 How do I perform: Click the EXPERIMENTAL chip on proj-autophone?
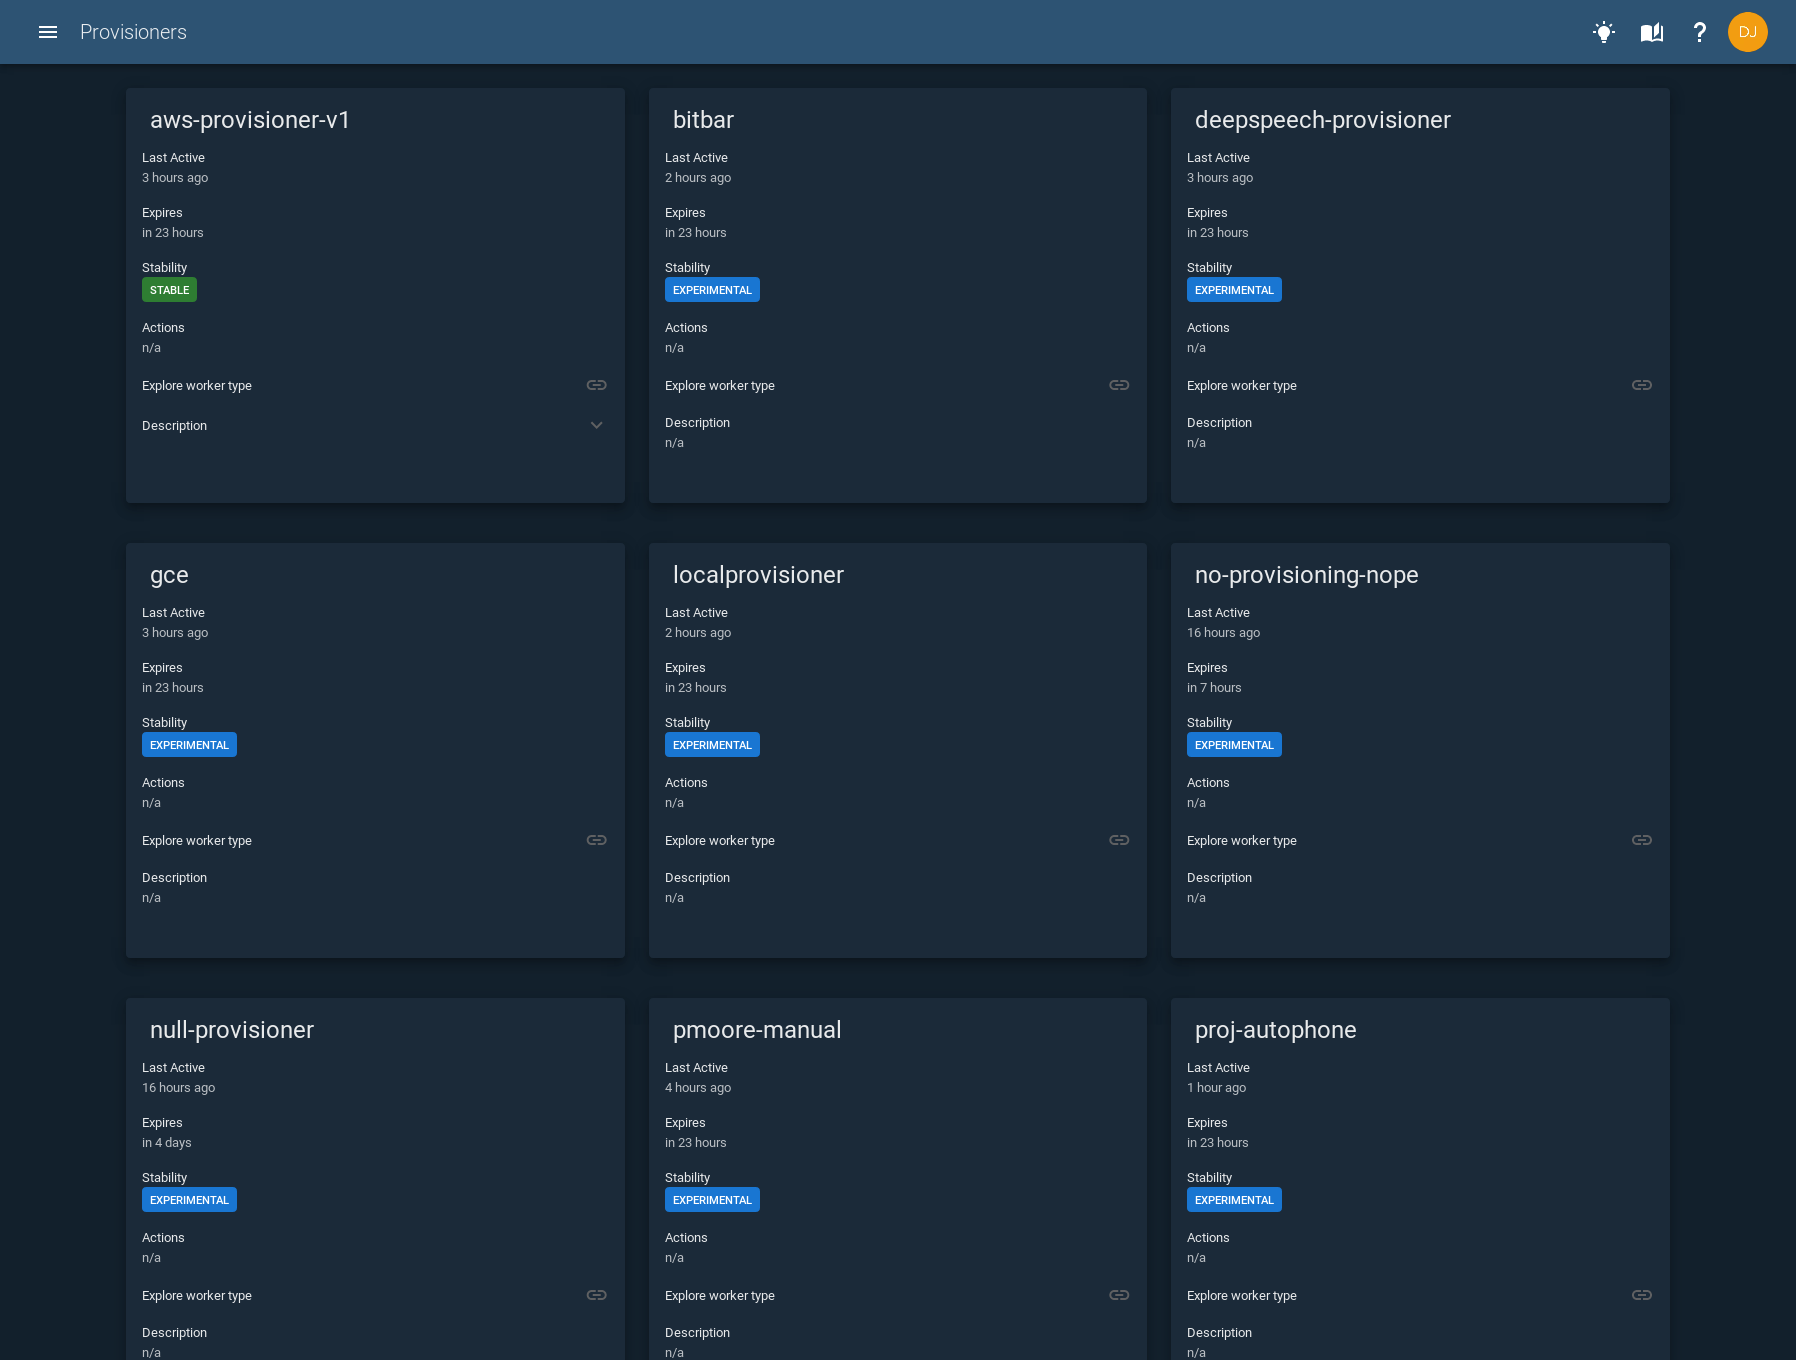tap(1234, 1199)
